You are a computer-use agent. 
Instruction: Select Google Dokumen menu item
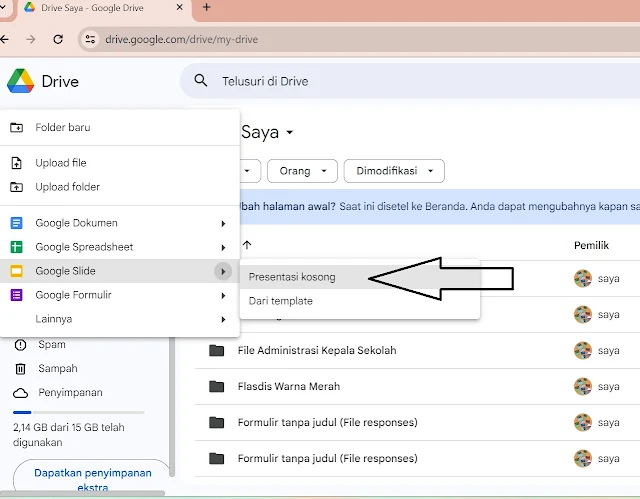(x=120, y=223)
